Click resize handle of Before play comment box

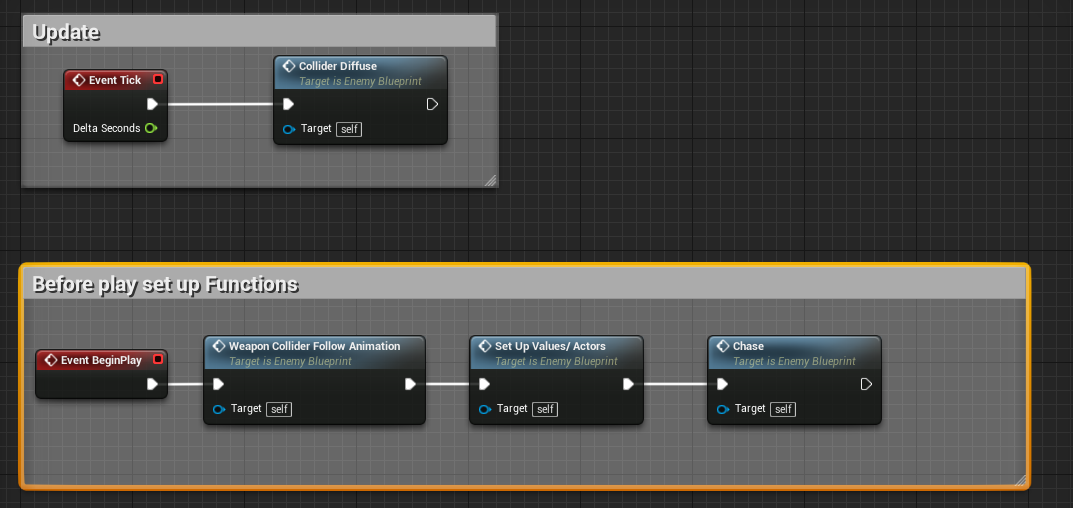(x=1020, y=480)
